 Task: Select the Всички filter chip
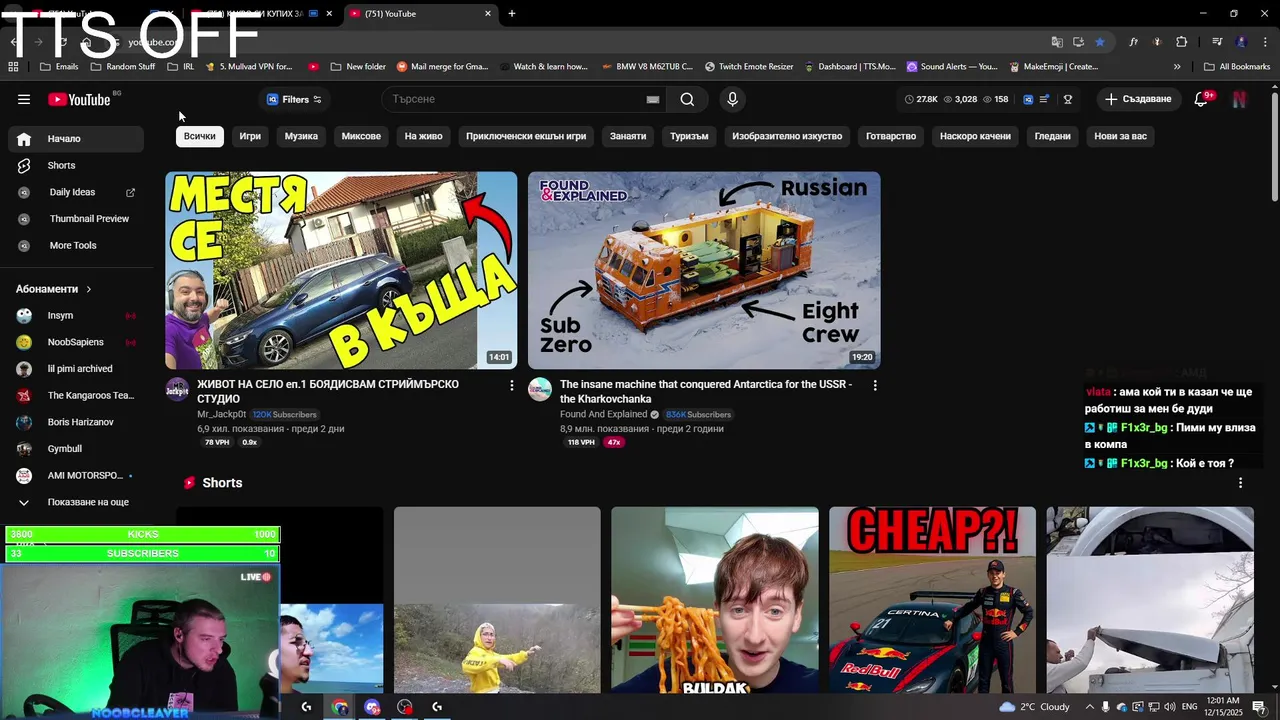pyautogui.click(x=199, y=136)
